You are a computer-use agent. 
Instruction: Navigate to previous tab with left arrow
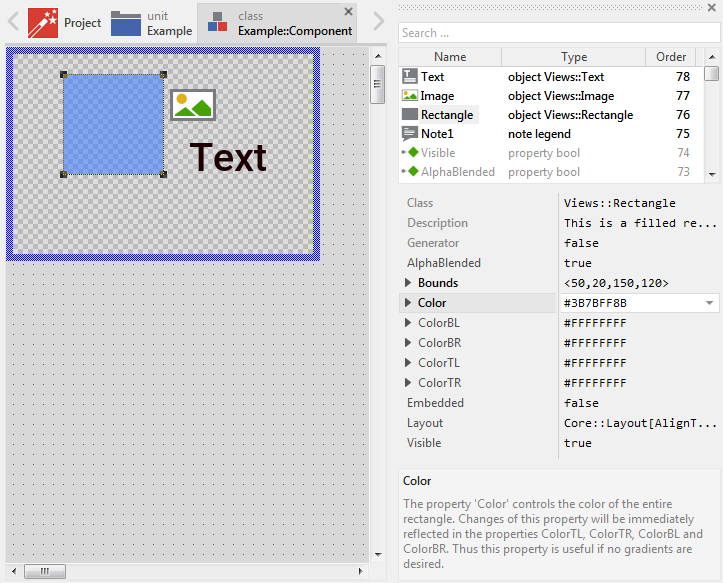pyautogui.click(x=13, y=22)
